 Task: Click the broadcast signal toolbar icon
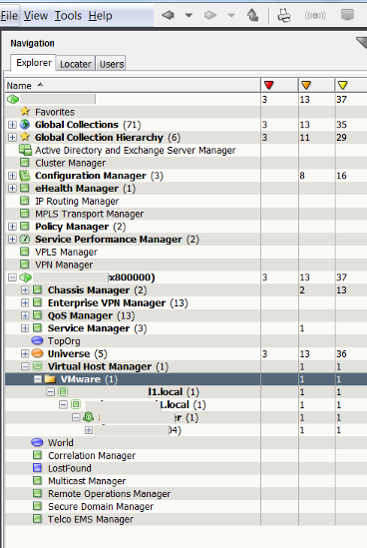pos(315,15)
